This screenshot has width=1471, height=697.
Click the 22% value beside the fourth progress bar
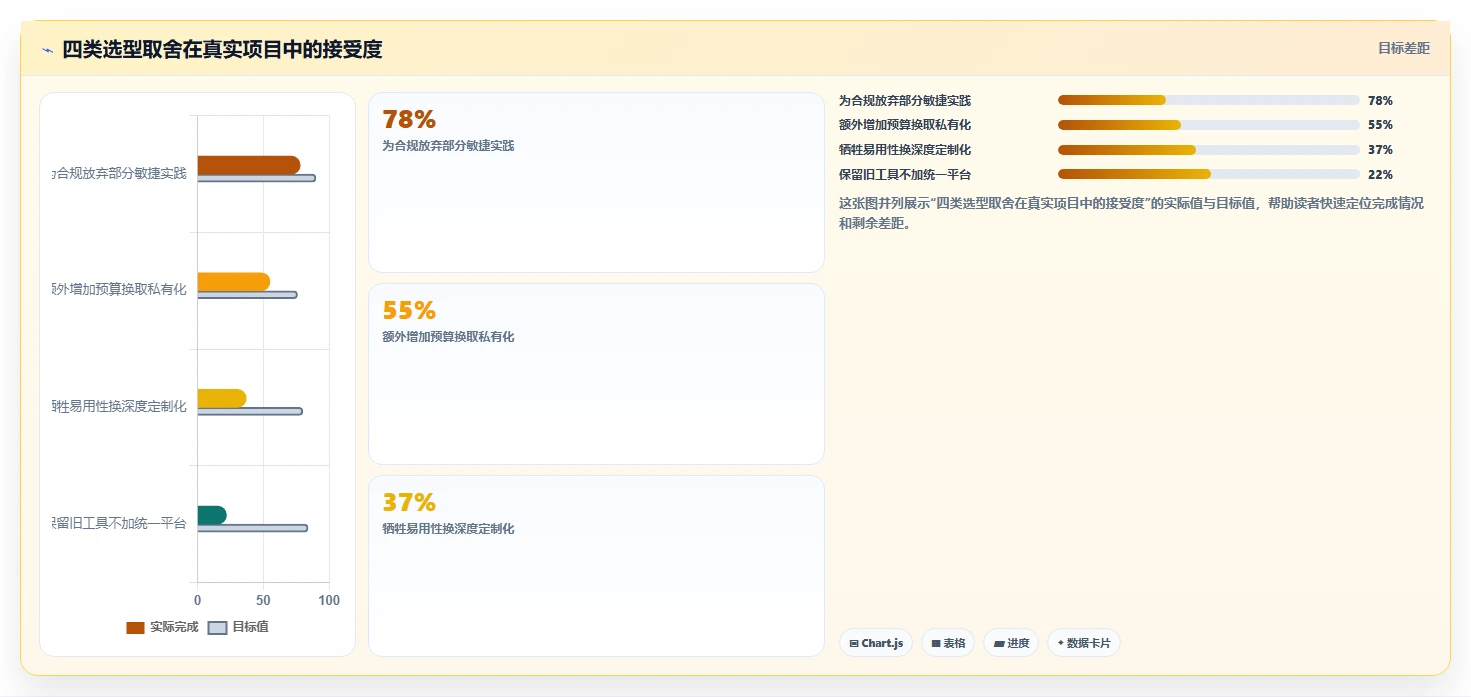click(x=1380, y=174)
